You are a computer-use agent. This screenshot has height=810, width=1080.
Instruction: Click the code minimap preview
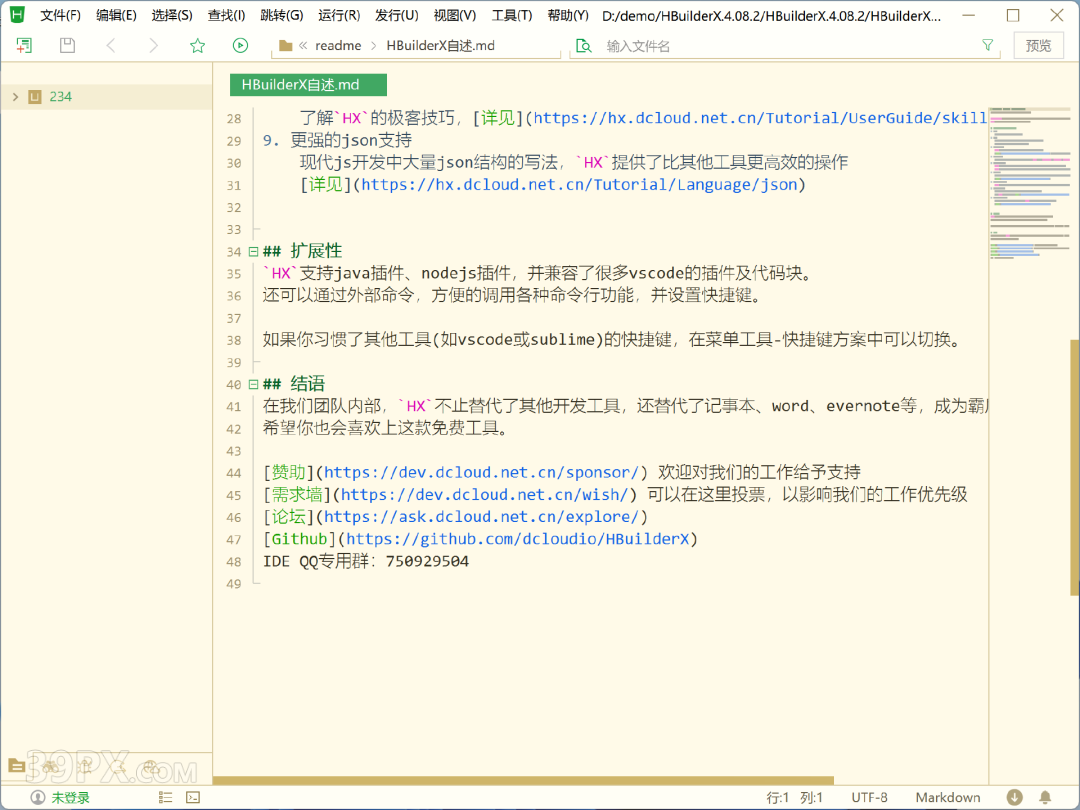coord(1030,183)
